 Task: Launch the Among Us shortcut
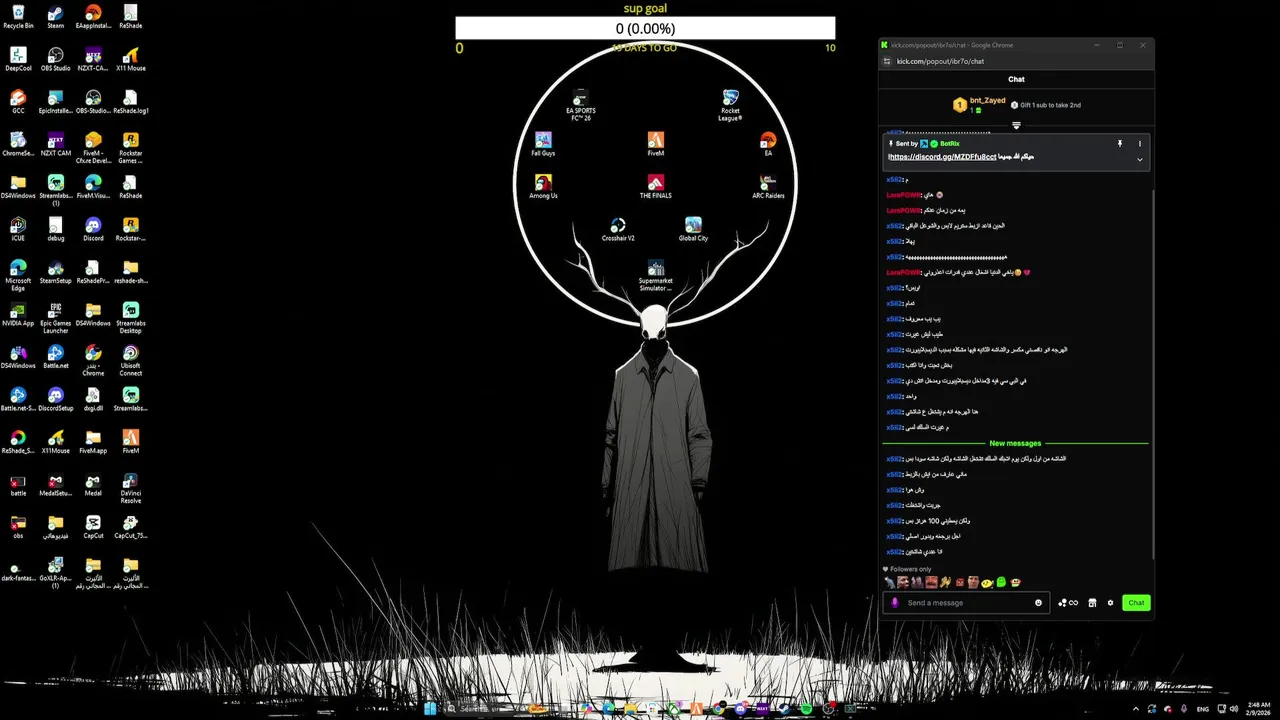point(543,186)
